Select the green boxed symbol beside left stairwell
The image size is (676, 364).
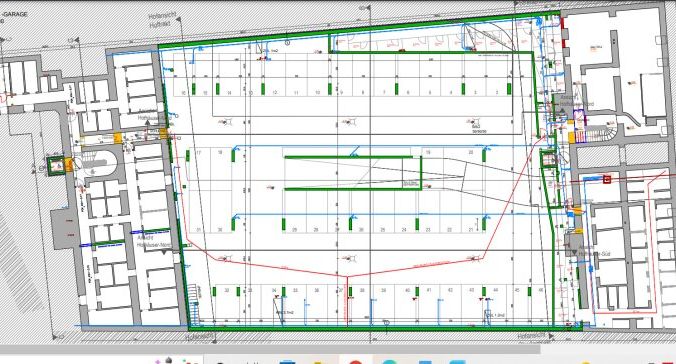(55, 165)
